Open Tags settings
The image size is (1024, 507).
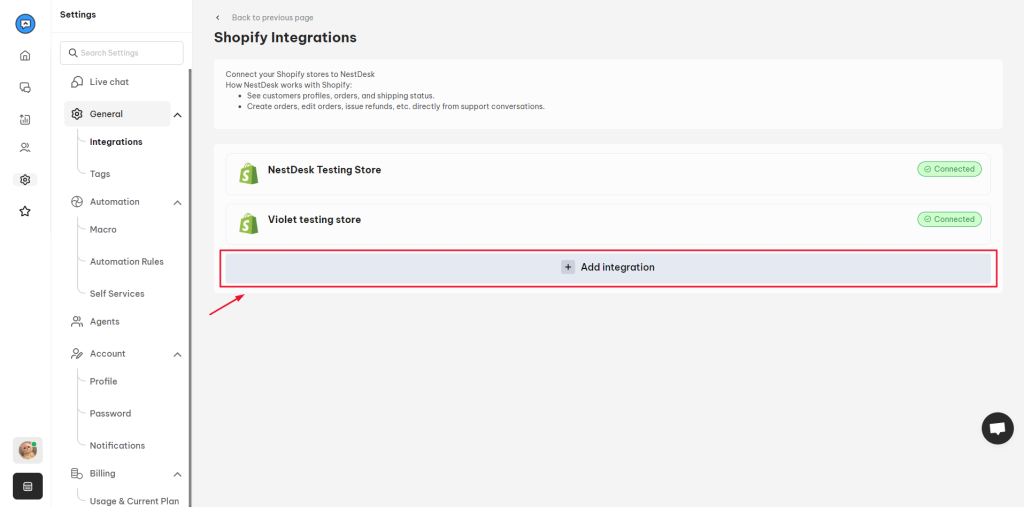click(100, 174)
